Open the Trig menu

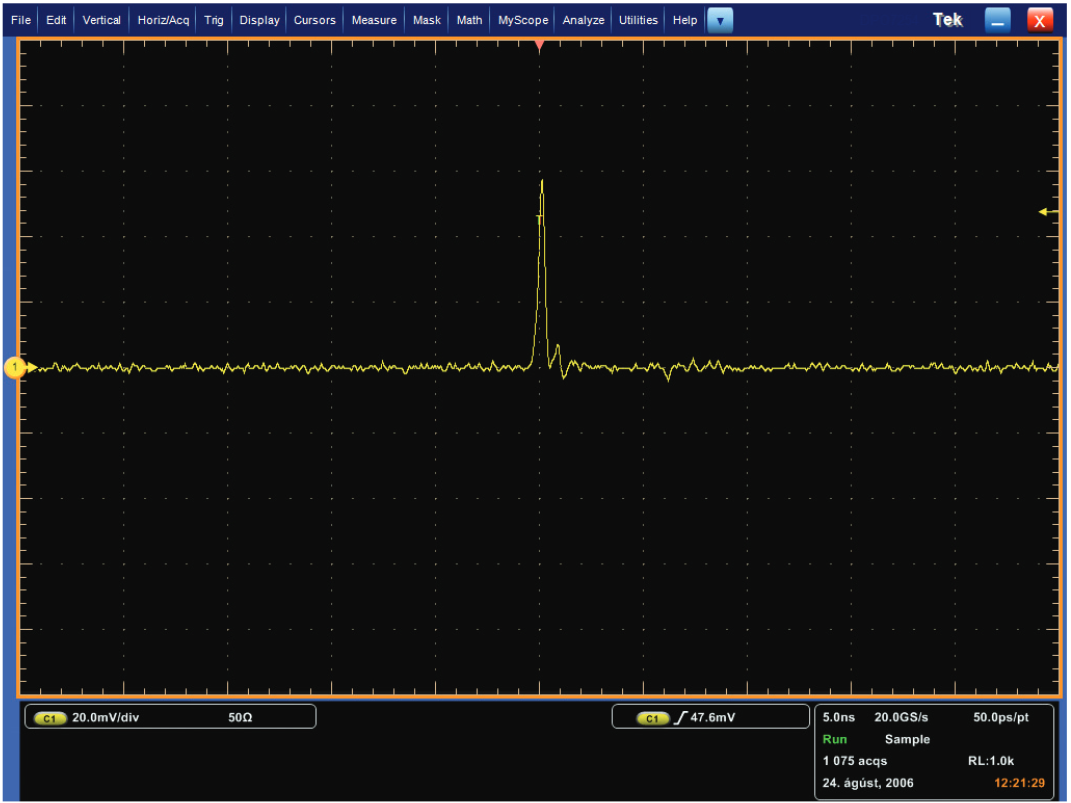[213, 19]
